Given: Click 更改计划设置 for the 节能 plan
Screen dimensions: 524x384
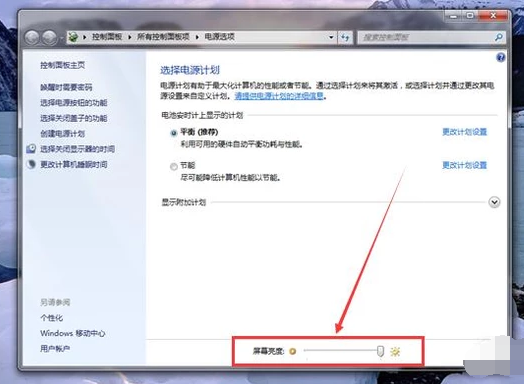Looking at the screenshot, I should [465, 165].
